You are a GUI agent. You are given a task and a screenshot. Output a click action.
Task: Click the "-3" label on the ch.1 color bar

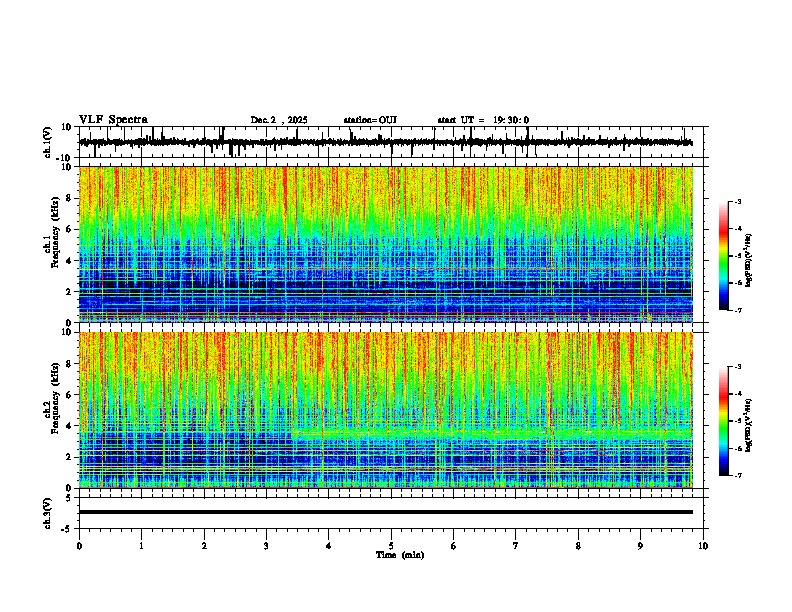pos(738,201)
